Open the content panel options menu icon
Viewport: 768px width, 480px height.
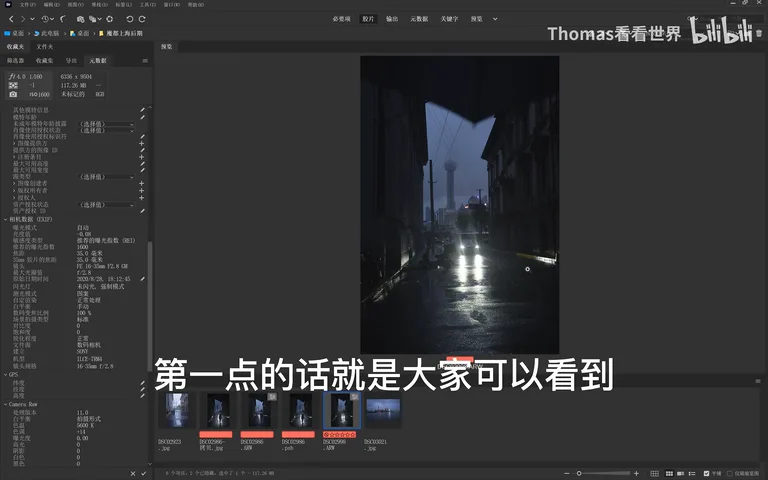pyautogui.click(x=758, y=381)
